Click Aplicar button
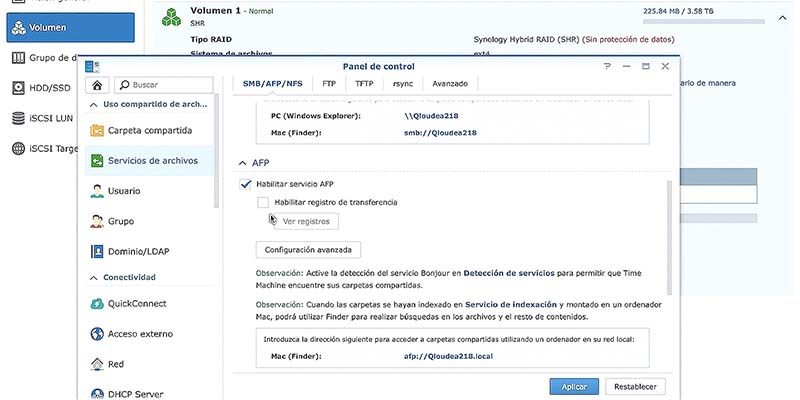This screenshot has height=400, width=800. pyautogui.click(x=574, y=387)
